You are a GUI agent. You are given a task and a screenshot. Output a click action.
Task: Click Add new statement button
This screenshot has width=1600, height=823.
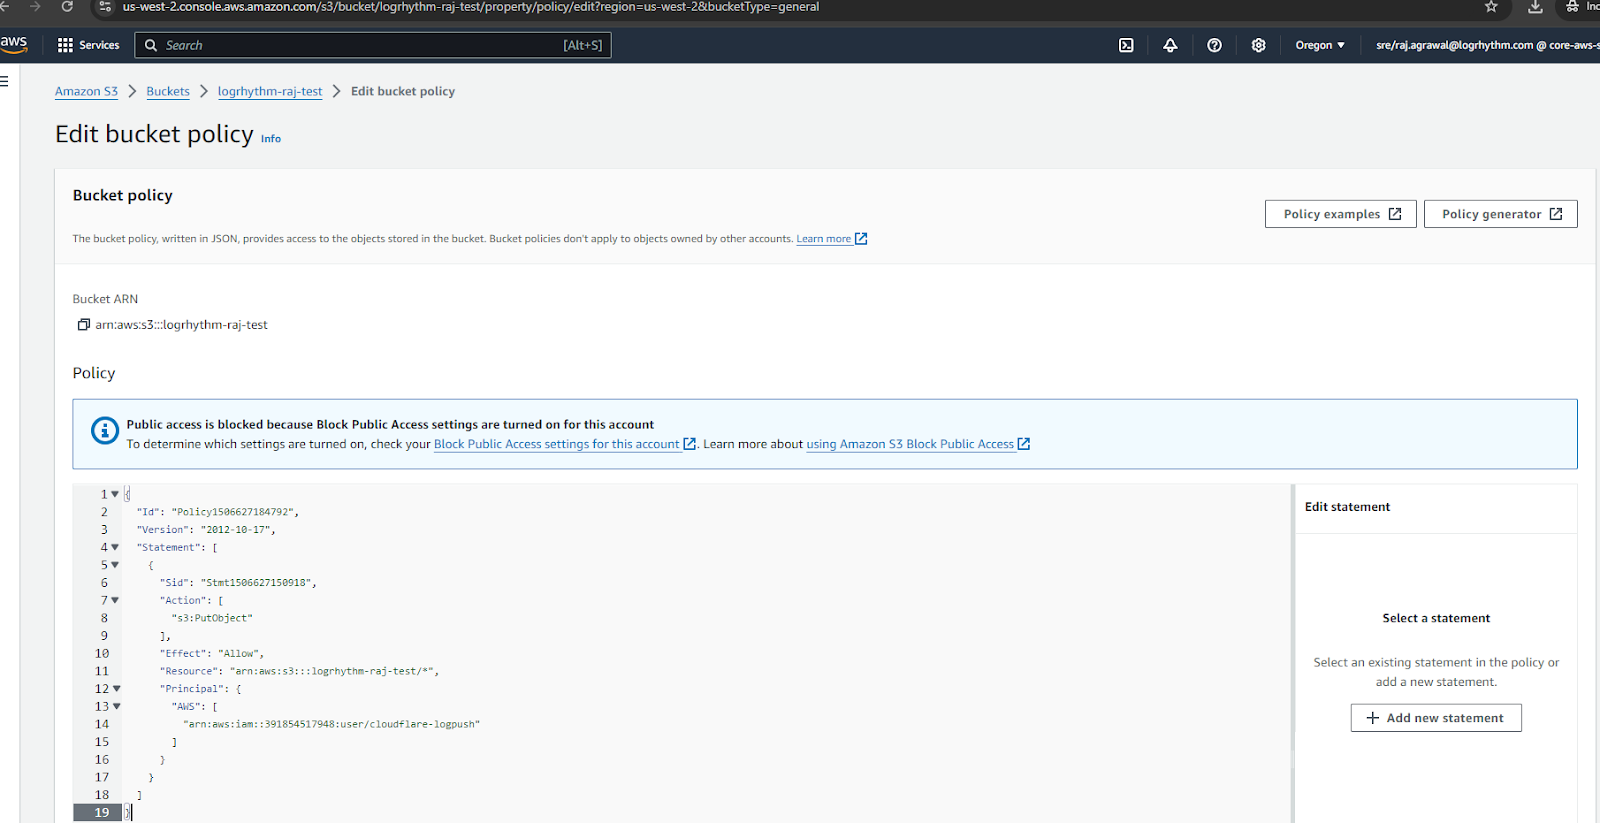[x=1435, y=718]
